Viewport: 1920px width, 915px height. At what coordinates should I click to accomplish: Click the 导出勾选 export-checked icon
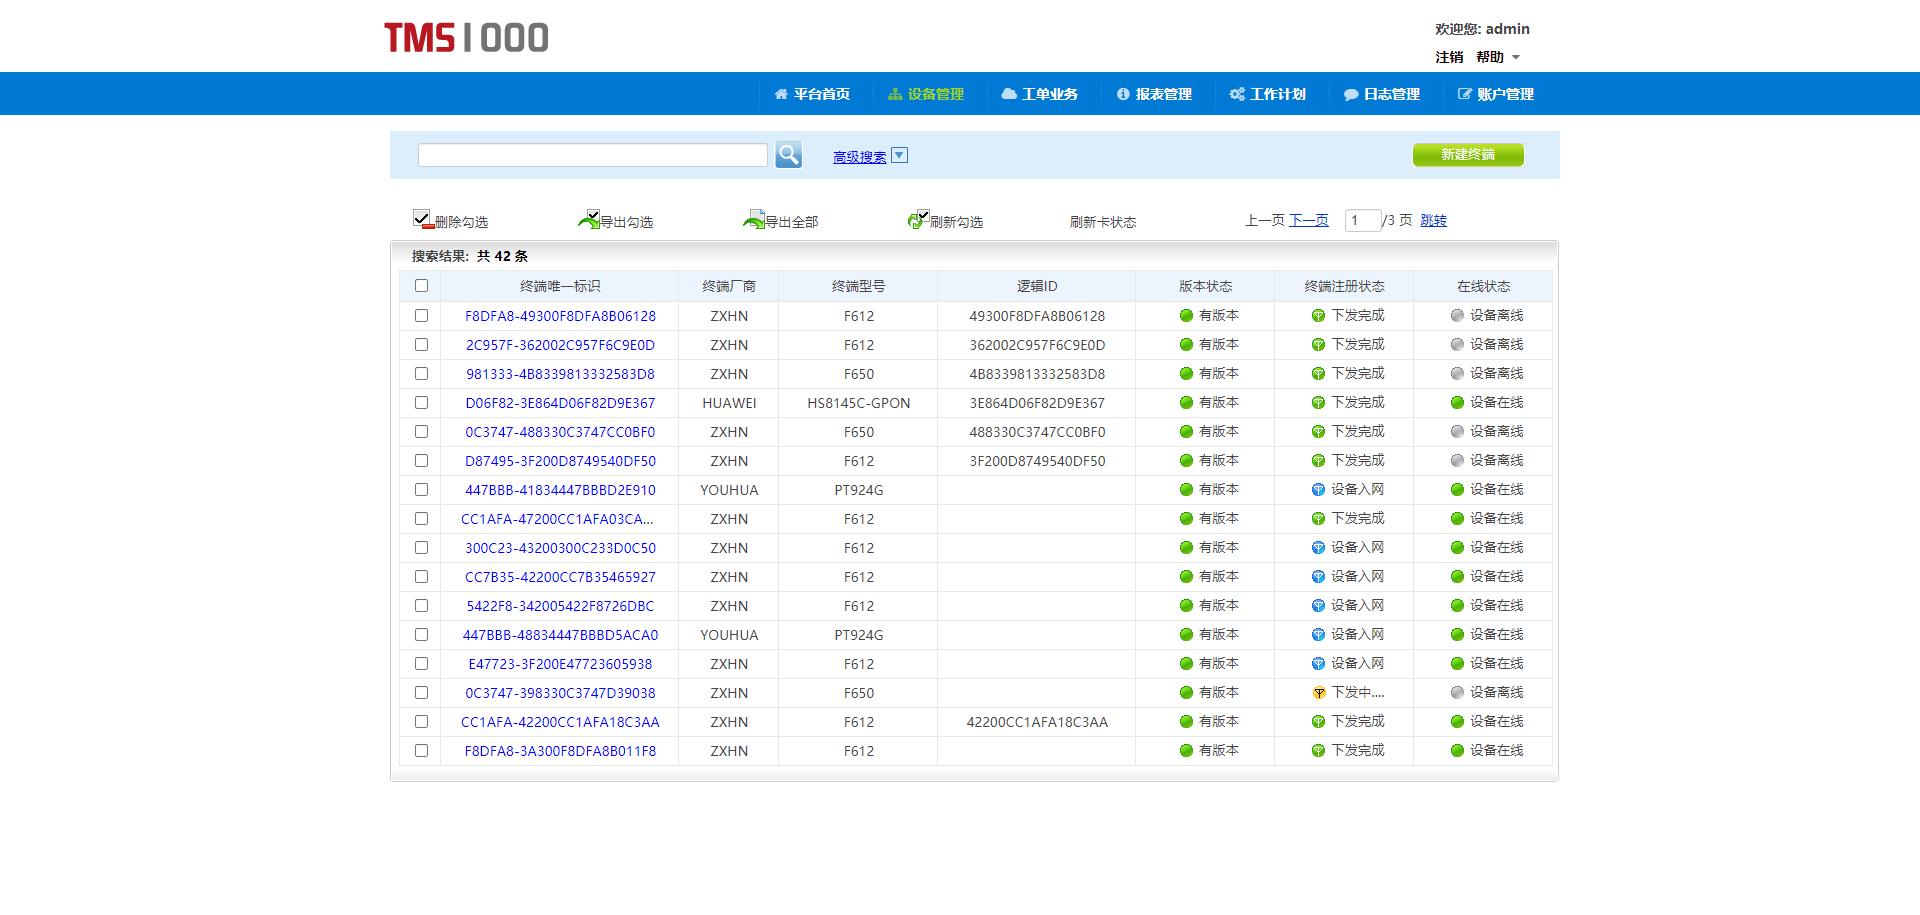click(588, 219)
